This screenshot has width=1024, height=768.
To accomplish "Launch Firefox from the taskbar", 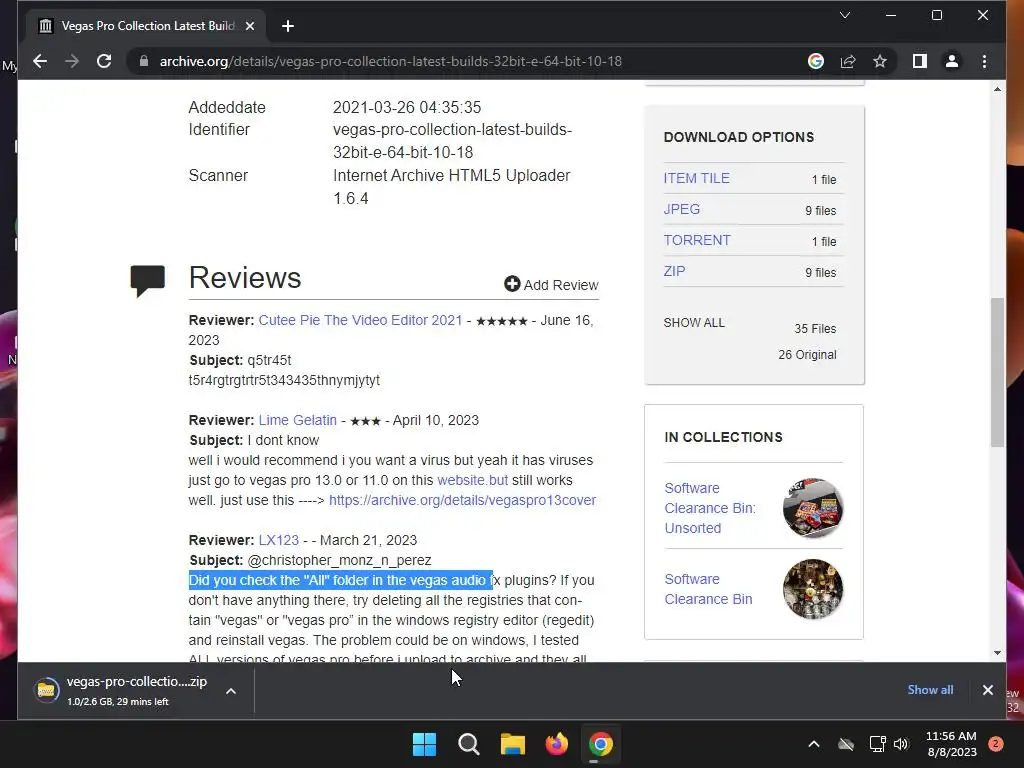I will click(x=556, y=744).
